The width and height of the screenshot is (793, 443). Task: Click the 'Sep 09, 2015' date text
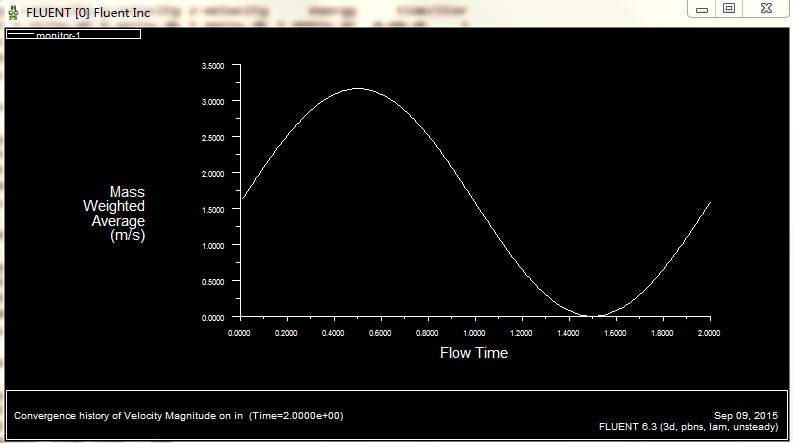click(x=745, y=415)
